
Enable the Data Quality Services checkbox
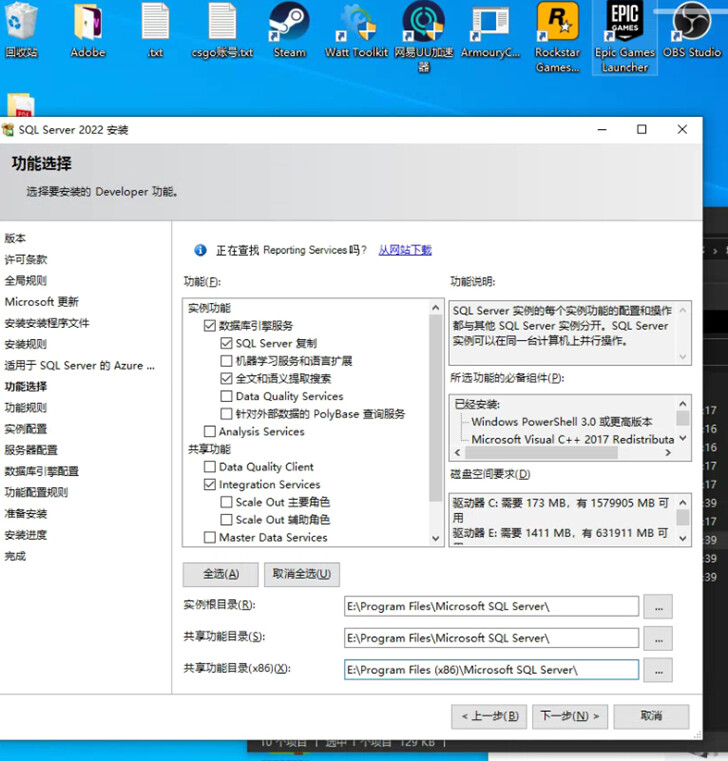click(226, 396)
